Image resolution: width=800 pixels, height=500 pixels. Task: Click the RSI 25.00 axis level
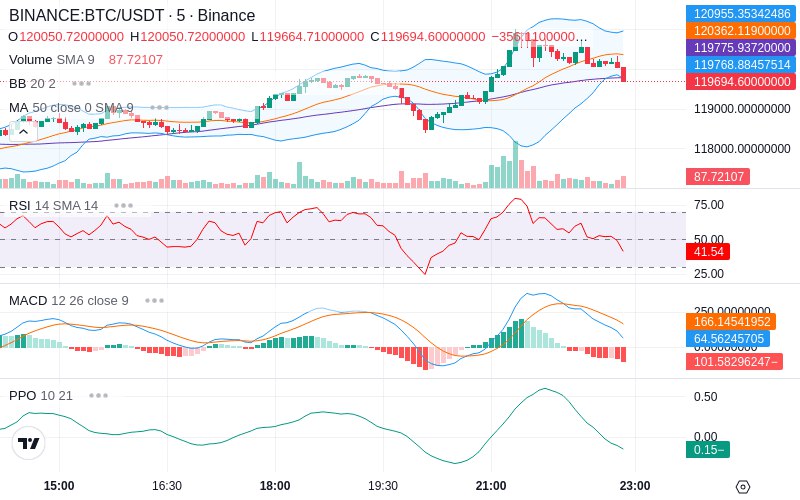709,274
